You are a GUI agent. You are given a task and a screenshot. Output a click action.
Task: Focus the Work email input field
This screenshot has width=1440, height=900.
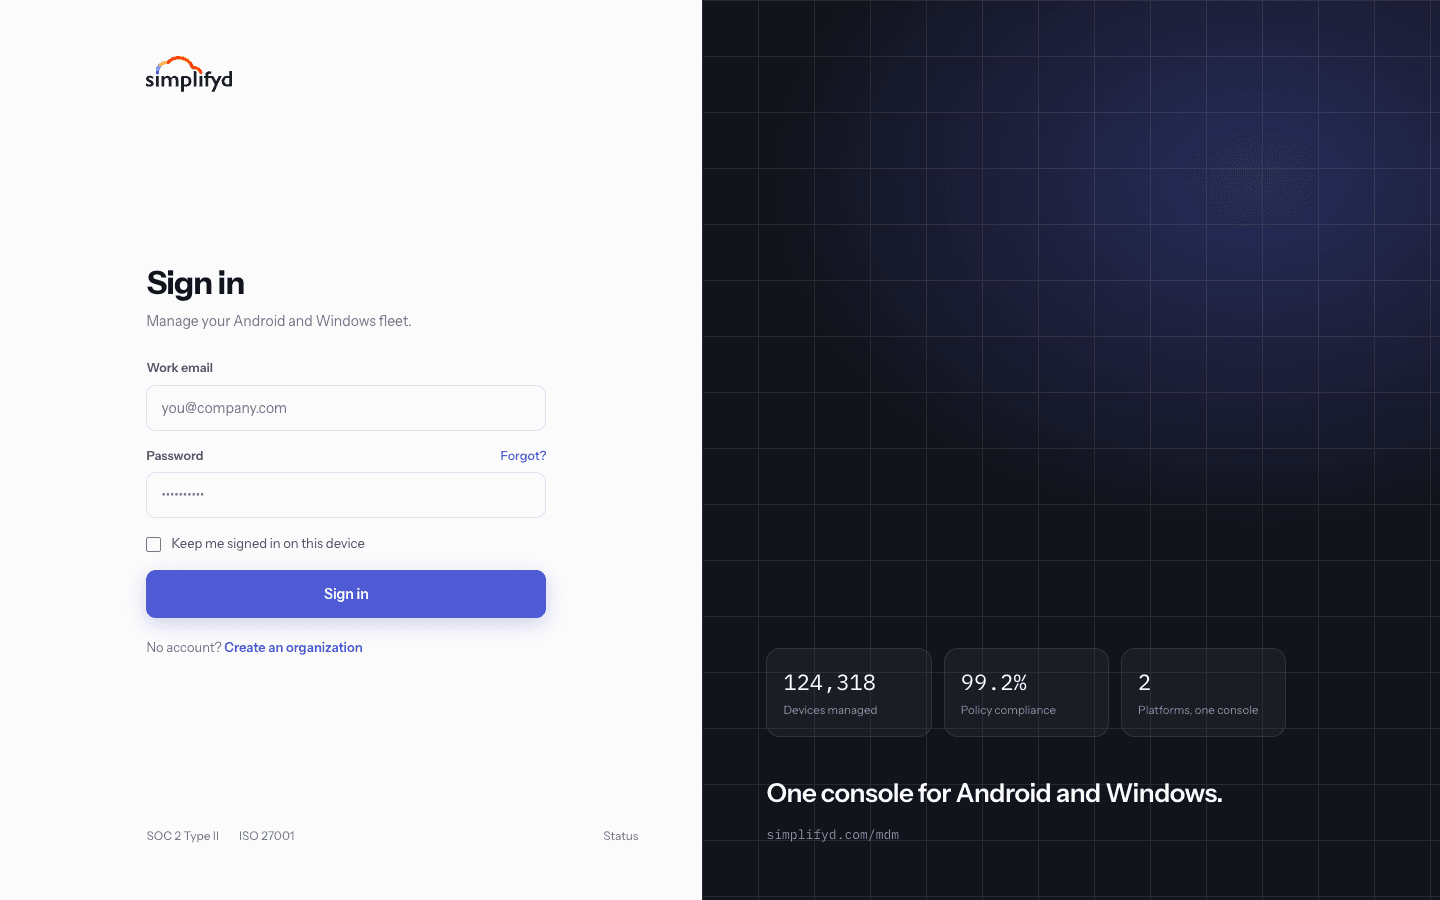click(346, 408)
